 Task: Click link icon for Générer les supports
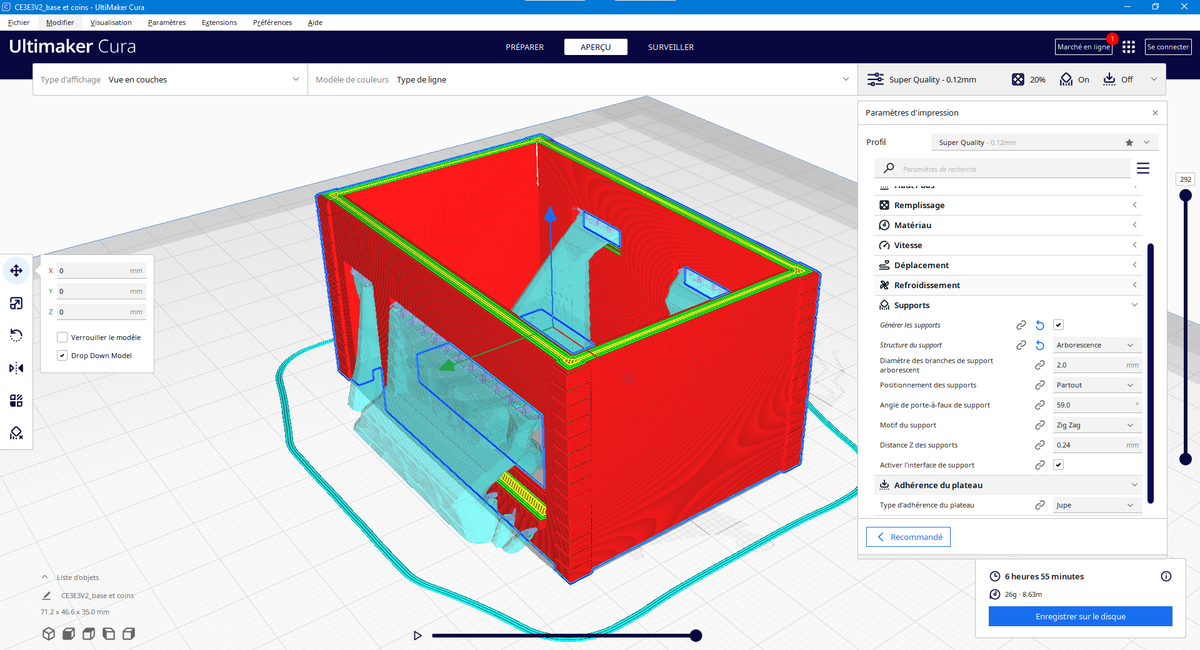1021,325
